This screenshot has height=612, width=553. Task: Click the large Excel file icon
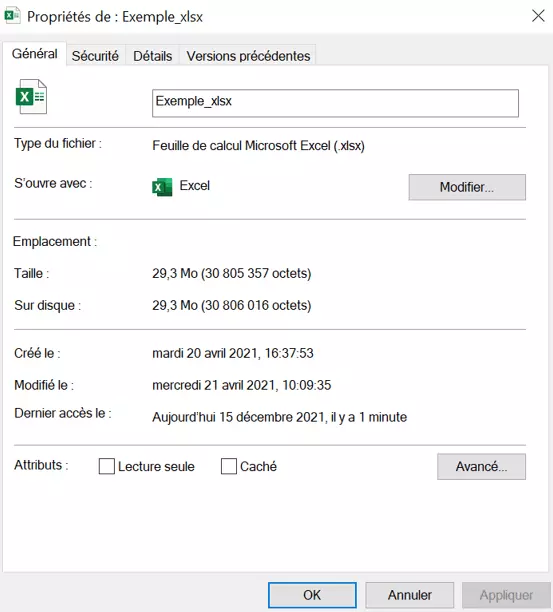[31, 97]
